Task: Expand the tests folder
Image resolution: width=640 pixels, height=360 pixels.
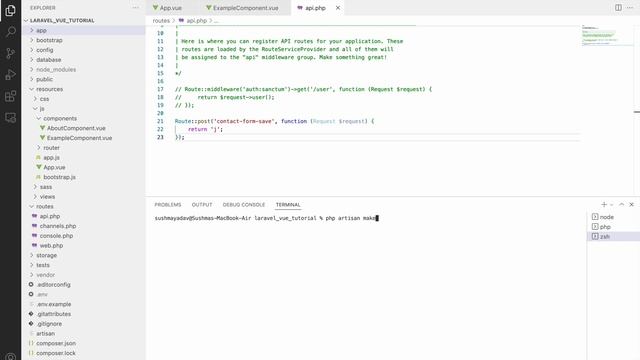Action: tap(83, 265)
